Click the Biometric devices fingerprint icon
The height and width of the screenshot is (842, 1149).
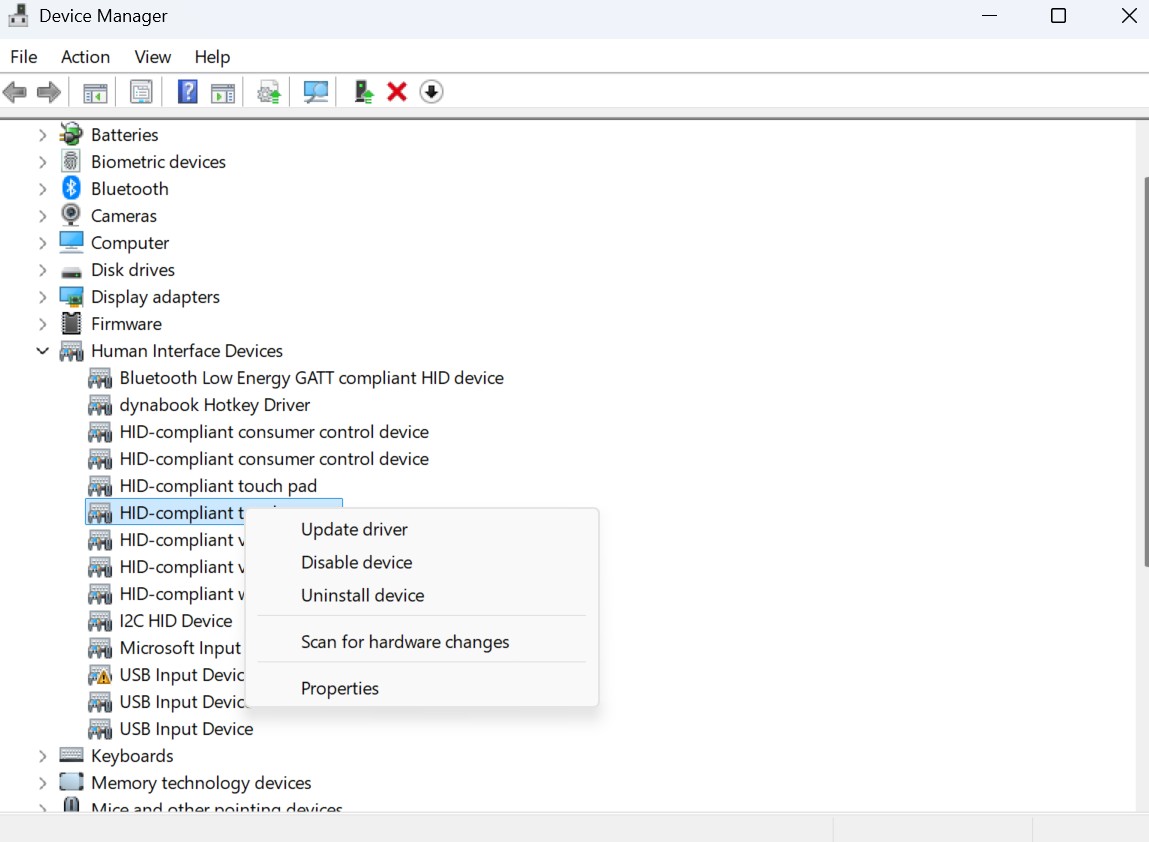[71, 161]
